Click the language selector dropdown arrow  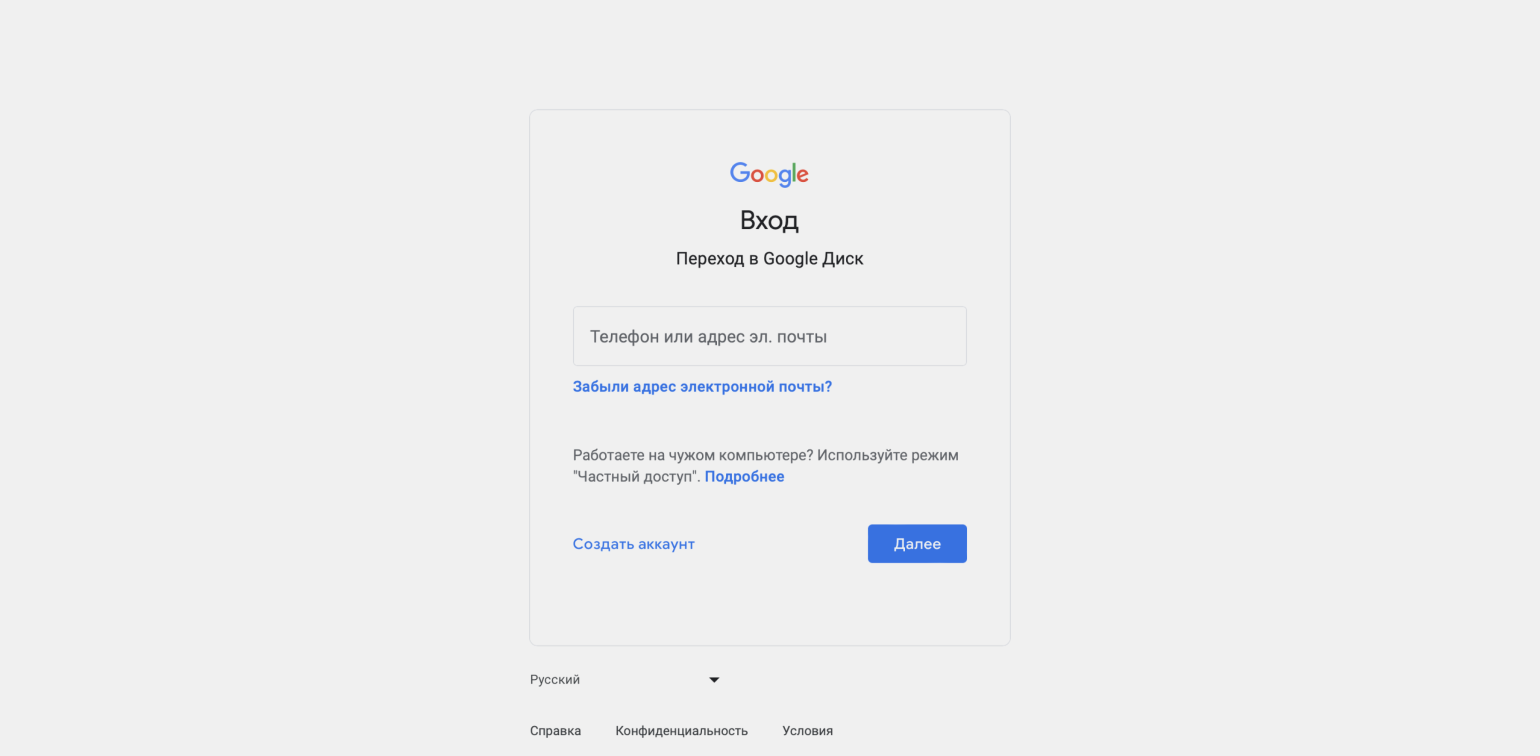[x=714, y=680]
